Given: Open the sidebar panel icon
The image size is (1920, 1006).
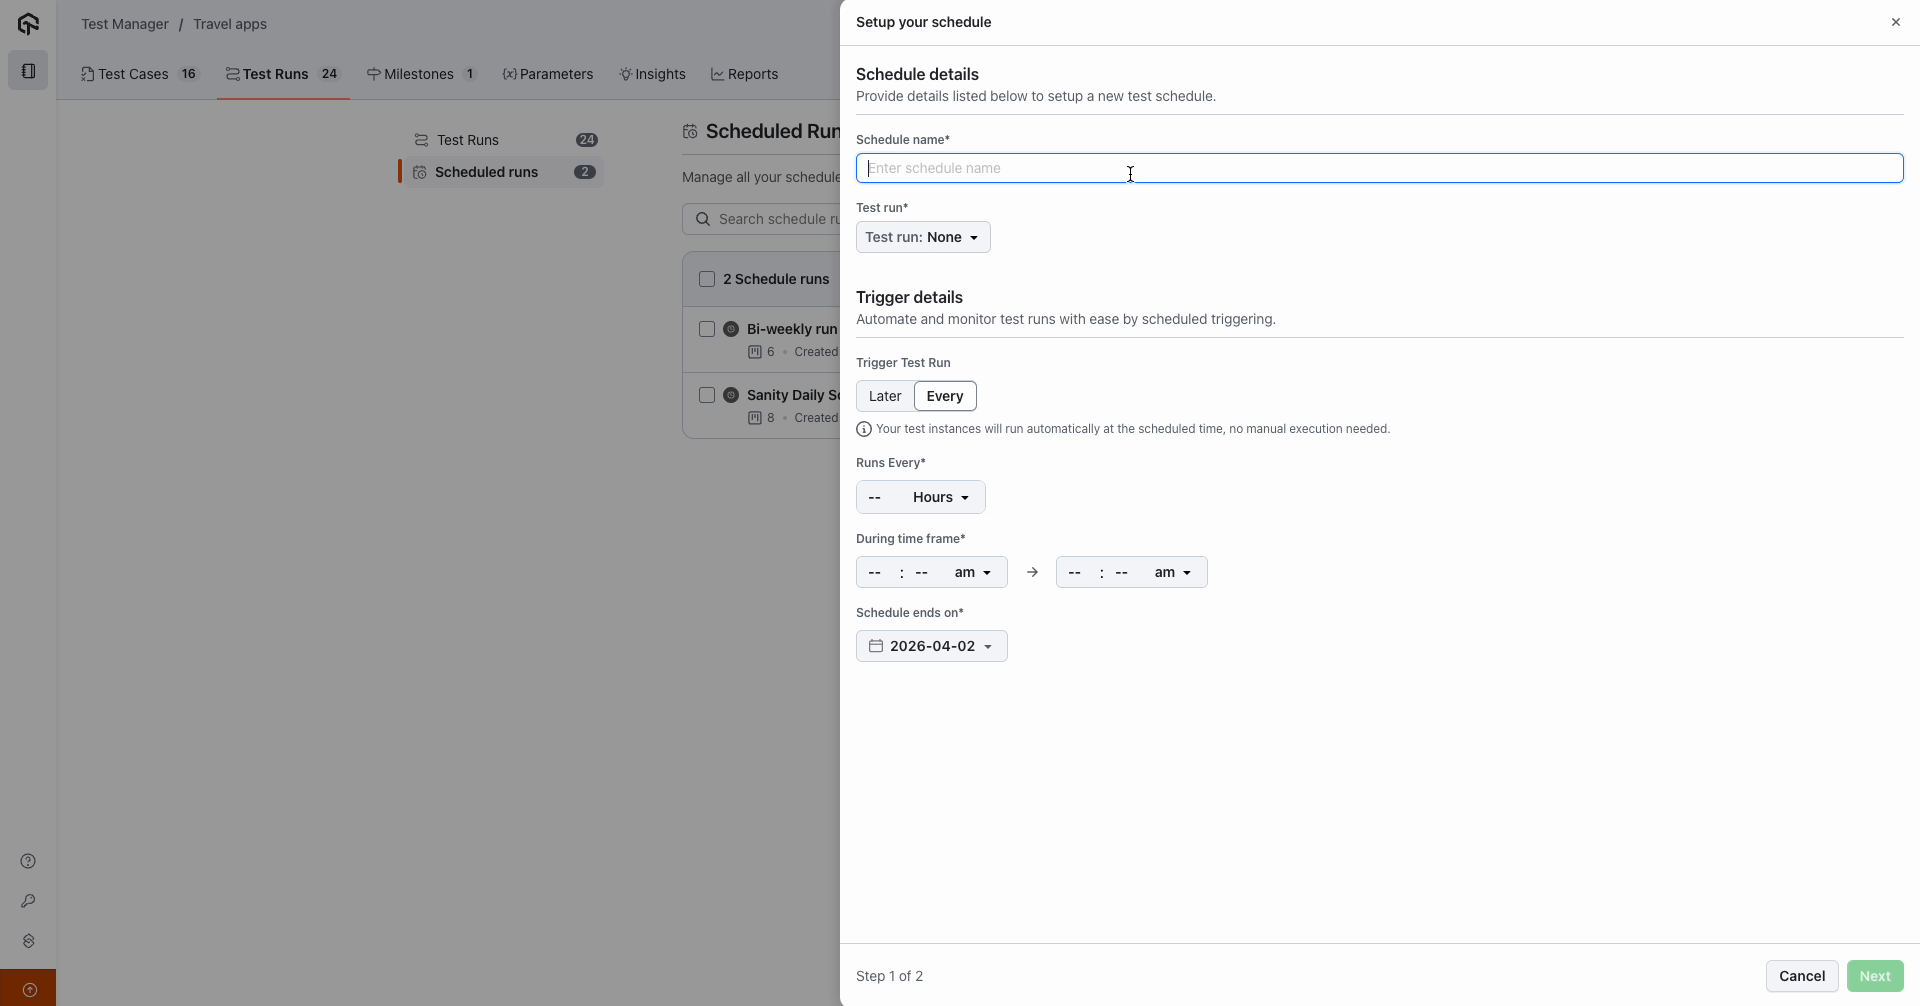Looking at the screenshot, I should coord(28,71).
